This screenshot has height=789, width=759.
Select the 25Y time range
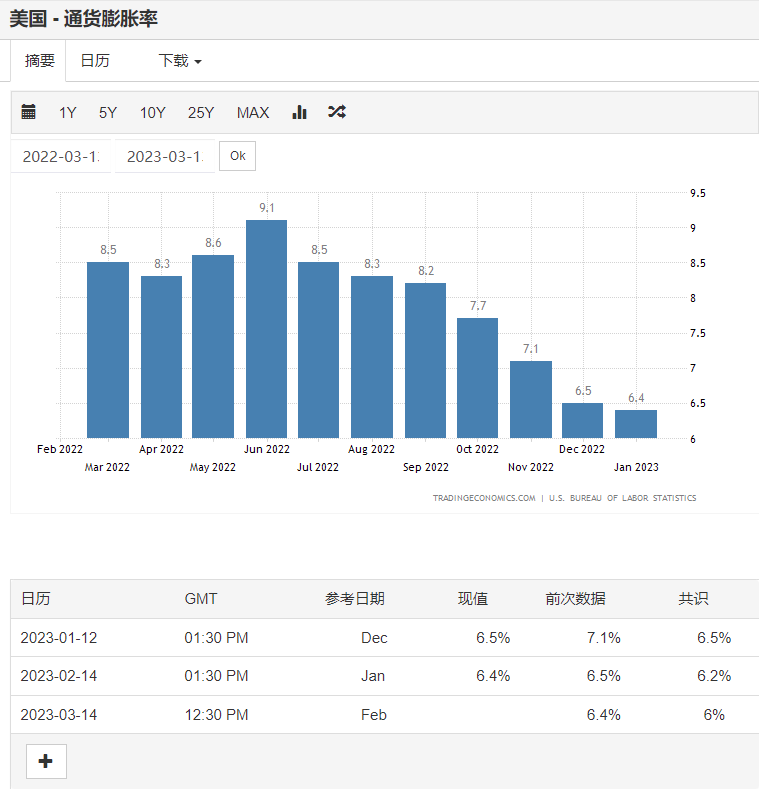click(201, 112)
